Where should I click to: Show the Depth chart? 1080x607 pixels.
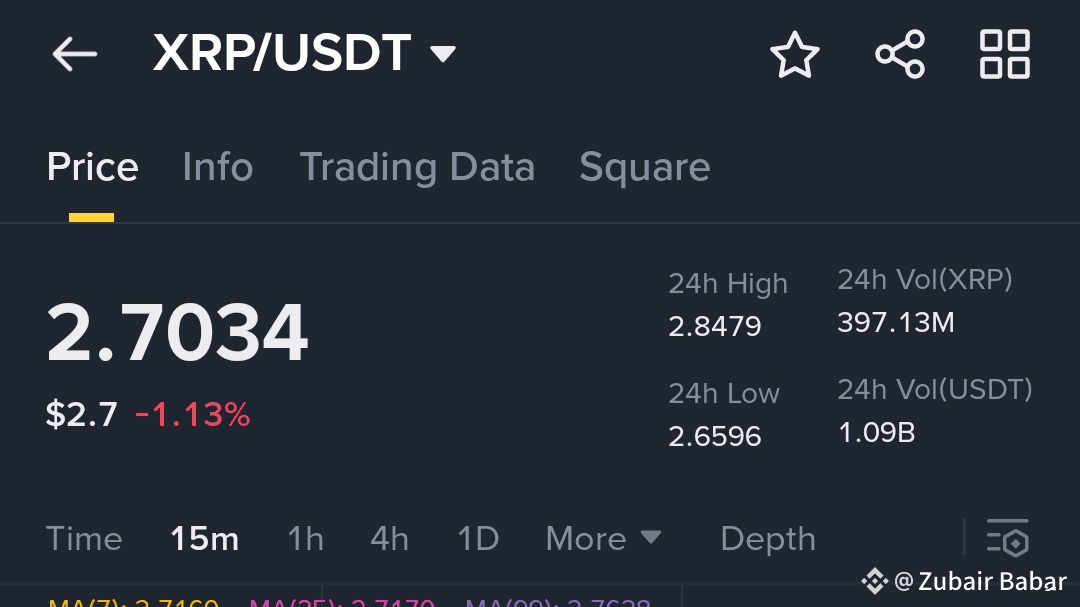[x=768, y=539]
